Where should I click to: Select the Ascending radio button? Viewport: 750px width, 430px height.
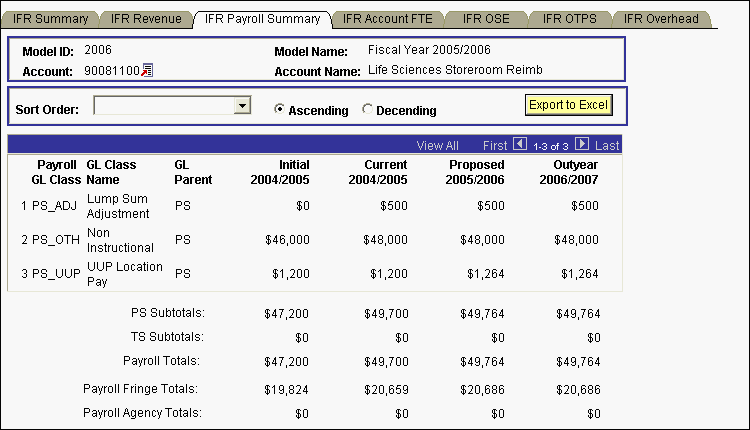pyautogui.click(x=280, y=110)
